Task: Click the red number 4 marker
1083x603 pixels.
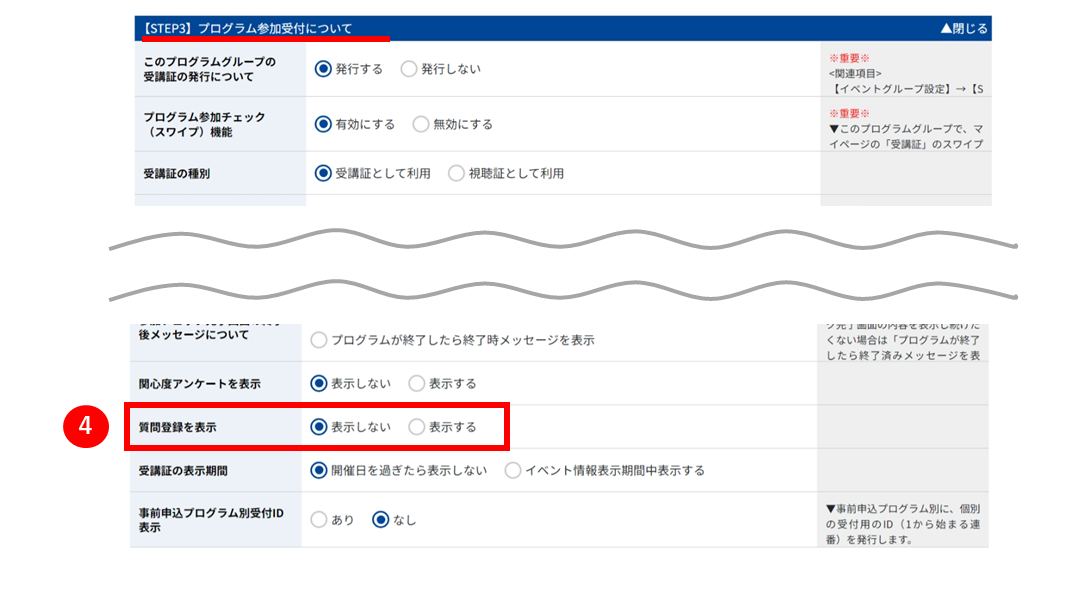Action: (x=86, y=426)
